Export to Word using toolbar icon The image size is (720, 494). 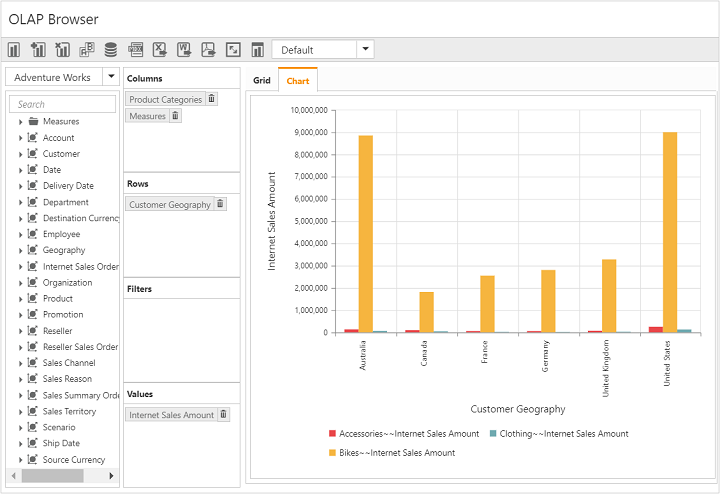(x=184, y=49)
